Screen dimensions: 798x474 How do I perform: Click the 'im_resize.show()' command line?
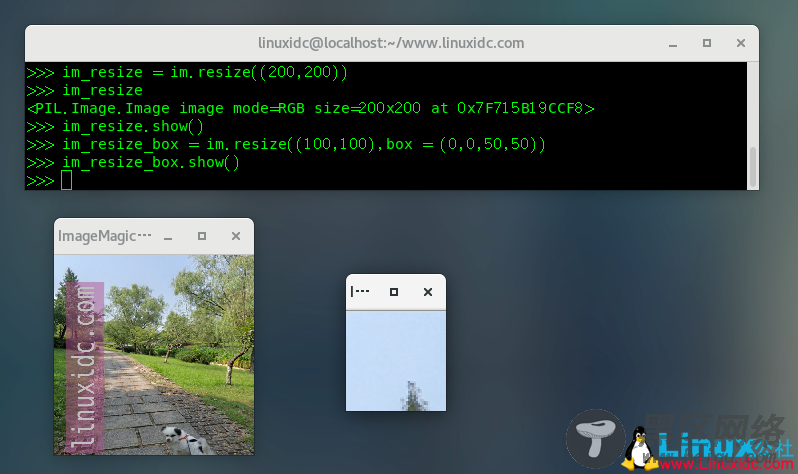click(115, 126)
